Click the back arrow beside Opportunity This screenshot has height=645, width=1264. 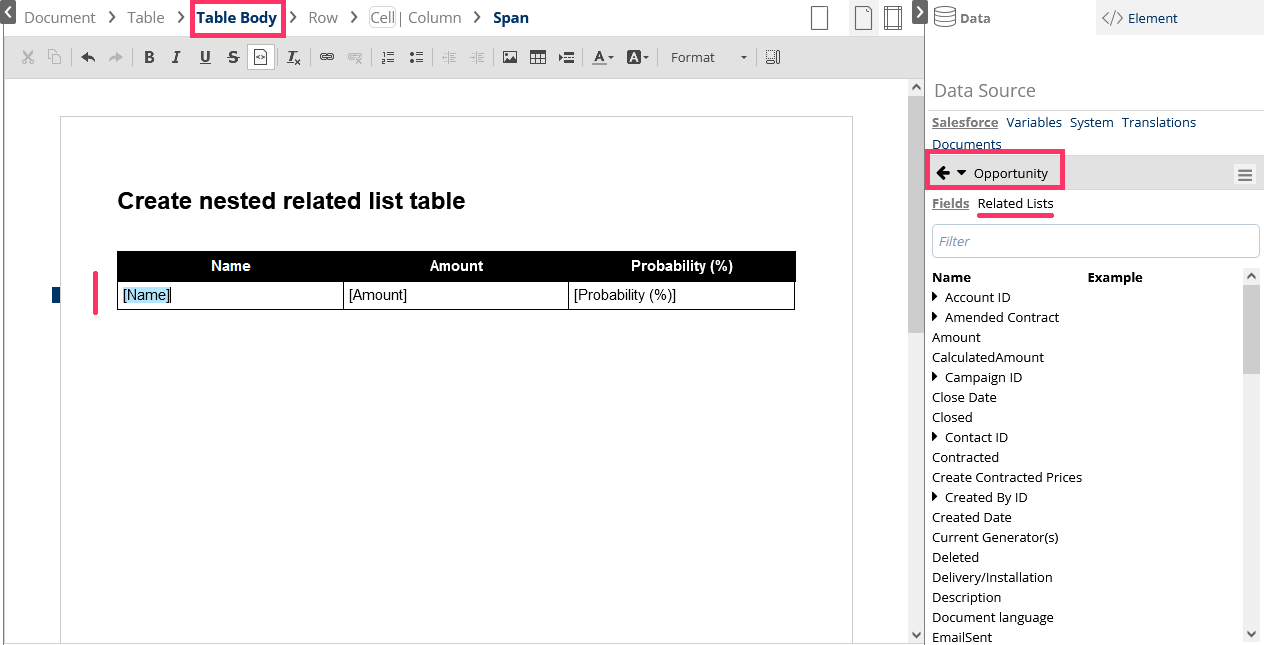click(942, 173)
